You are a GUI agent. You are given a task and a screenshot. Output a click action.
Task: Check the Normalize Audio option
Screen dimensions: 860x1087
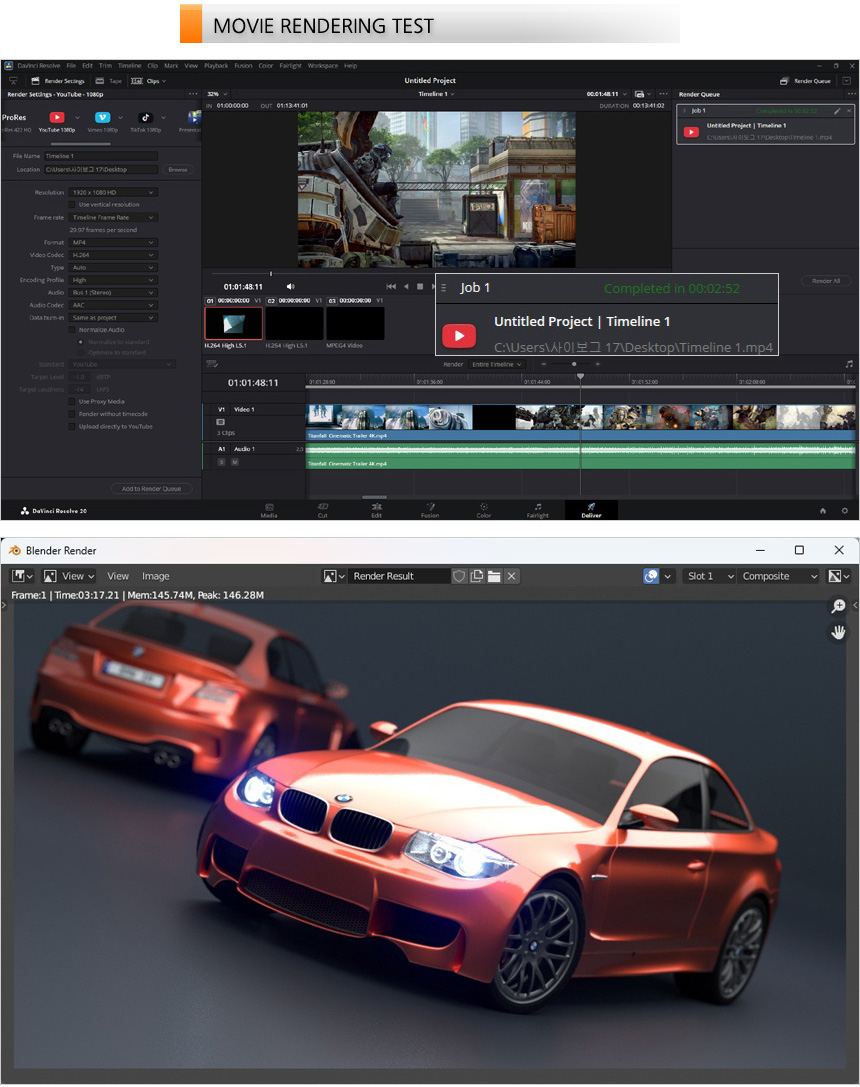click(x=72, y=329)
